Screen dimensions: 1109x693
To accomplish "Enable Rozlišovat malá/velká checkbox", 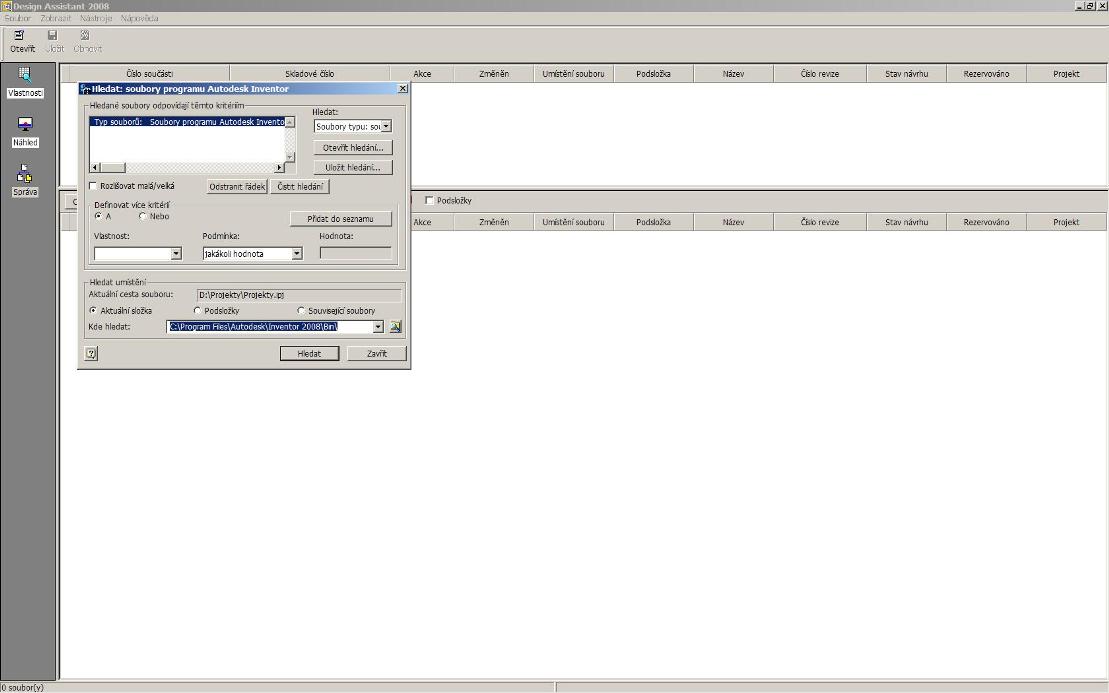I will point(93,186).
